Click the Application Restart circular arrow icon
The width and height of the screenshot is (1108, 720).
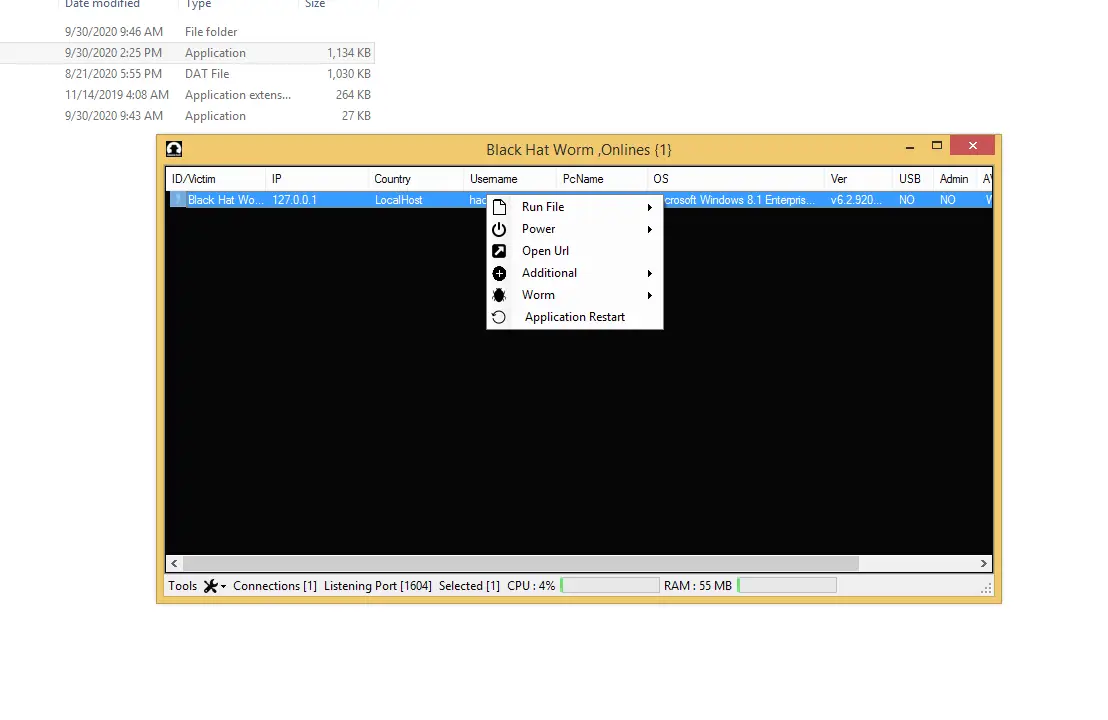[x=499, y=317]
